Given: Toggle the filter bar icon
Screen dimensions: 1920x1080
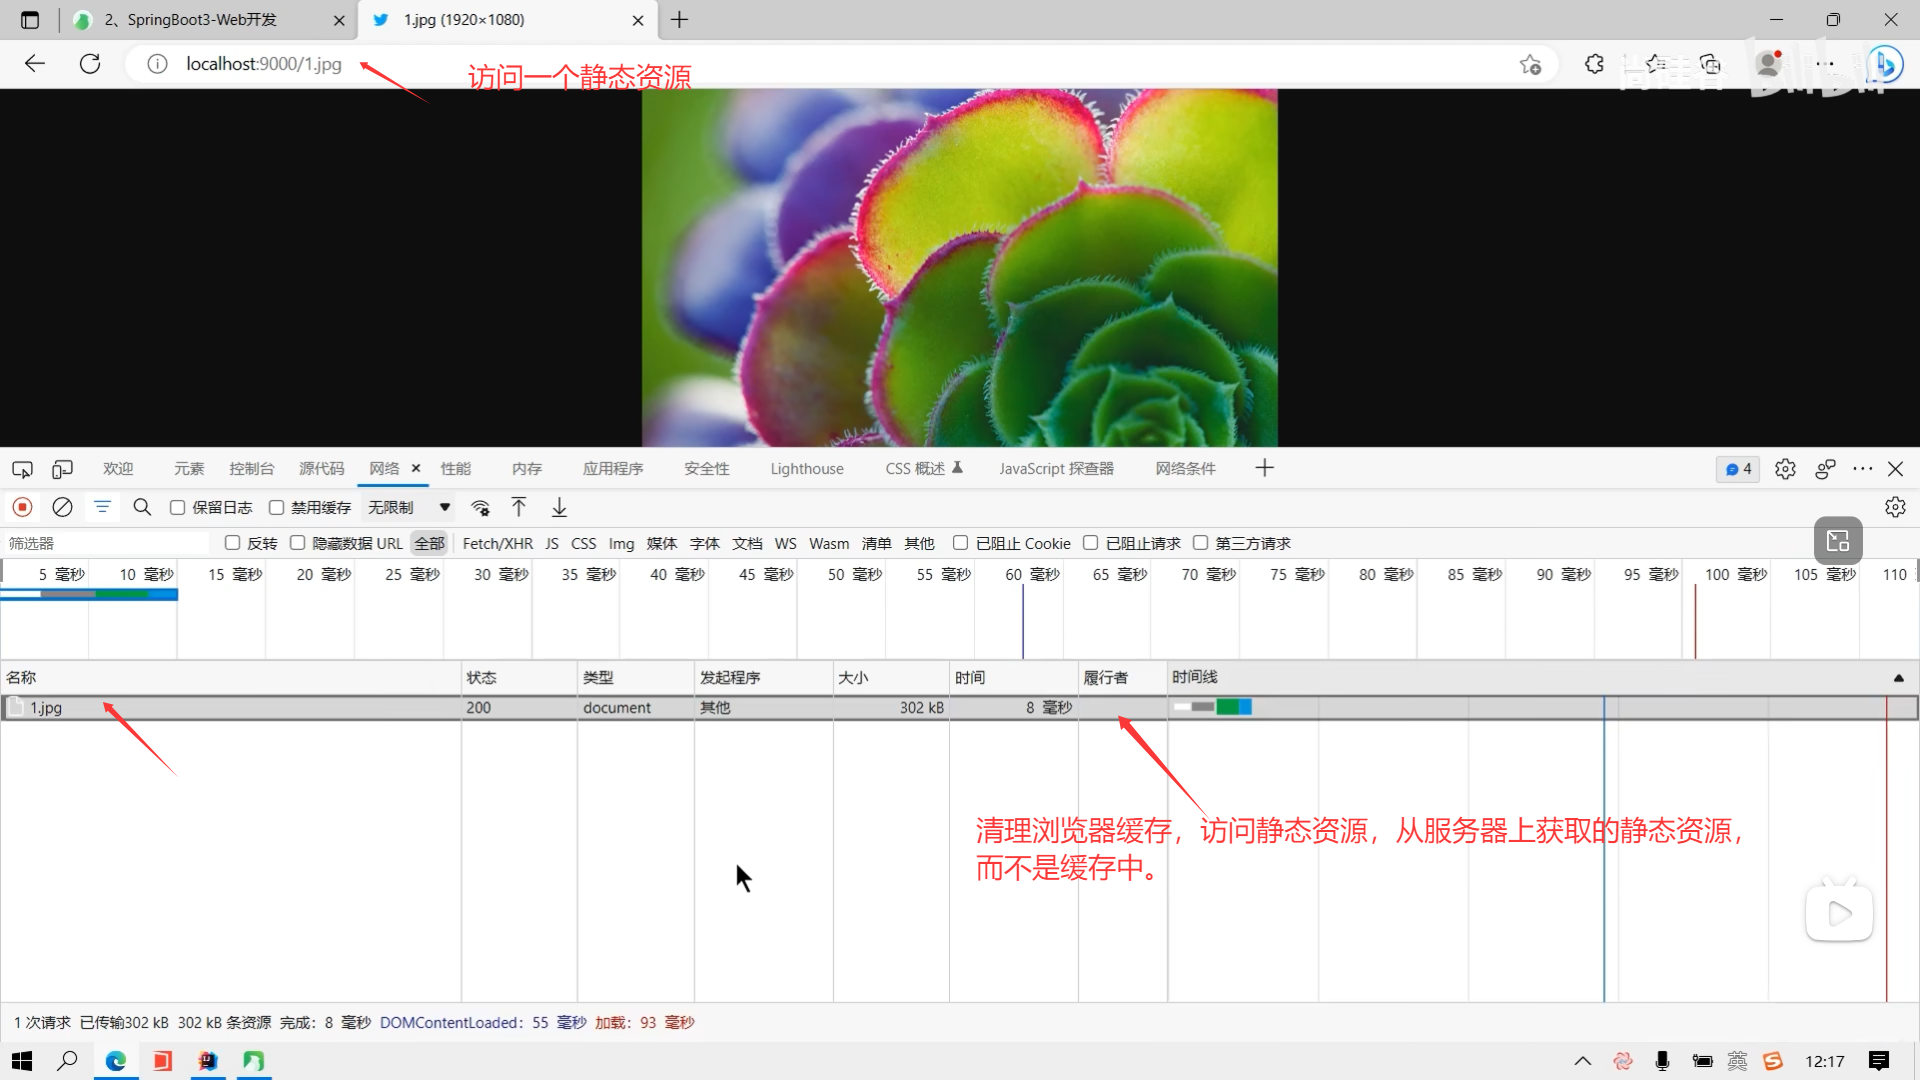Looking at the screenshot, I should tap(102, 507).
